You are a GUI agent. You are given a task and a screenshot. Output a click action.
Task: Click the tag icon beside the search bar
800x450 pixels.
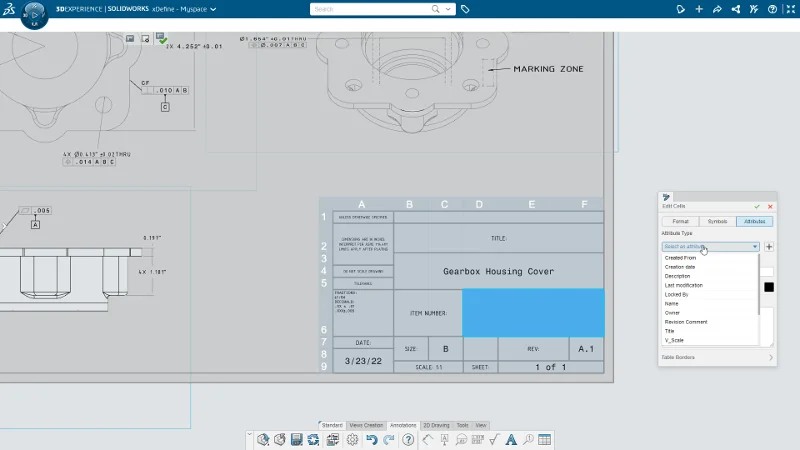(466, 9)
